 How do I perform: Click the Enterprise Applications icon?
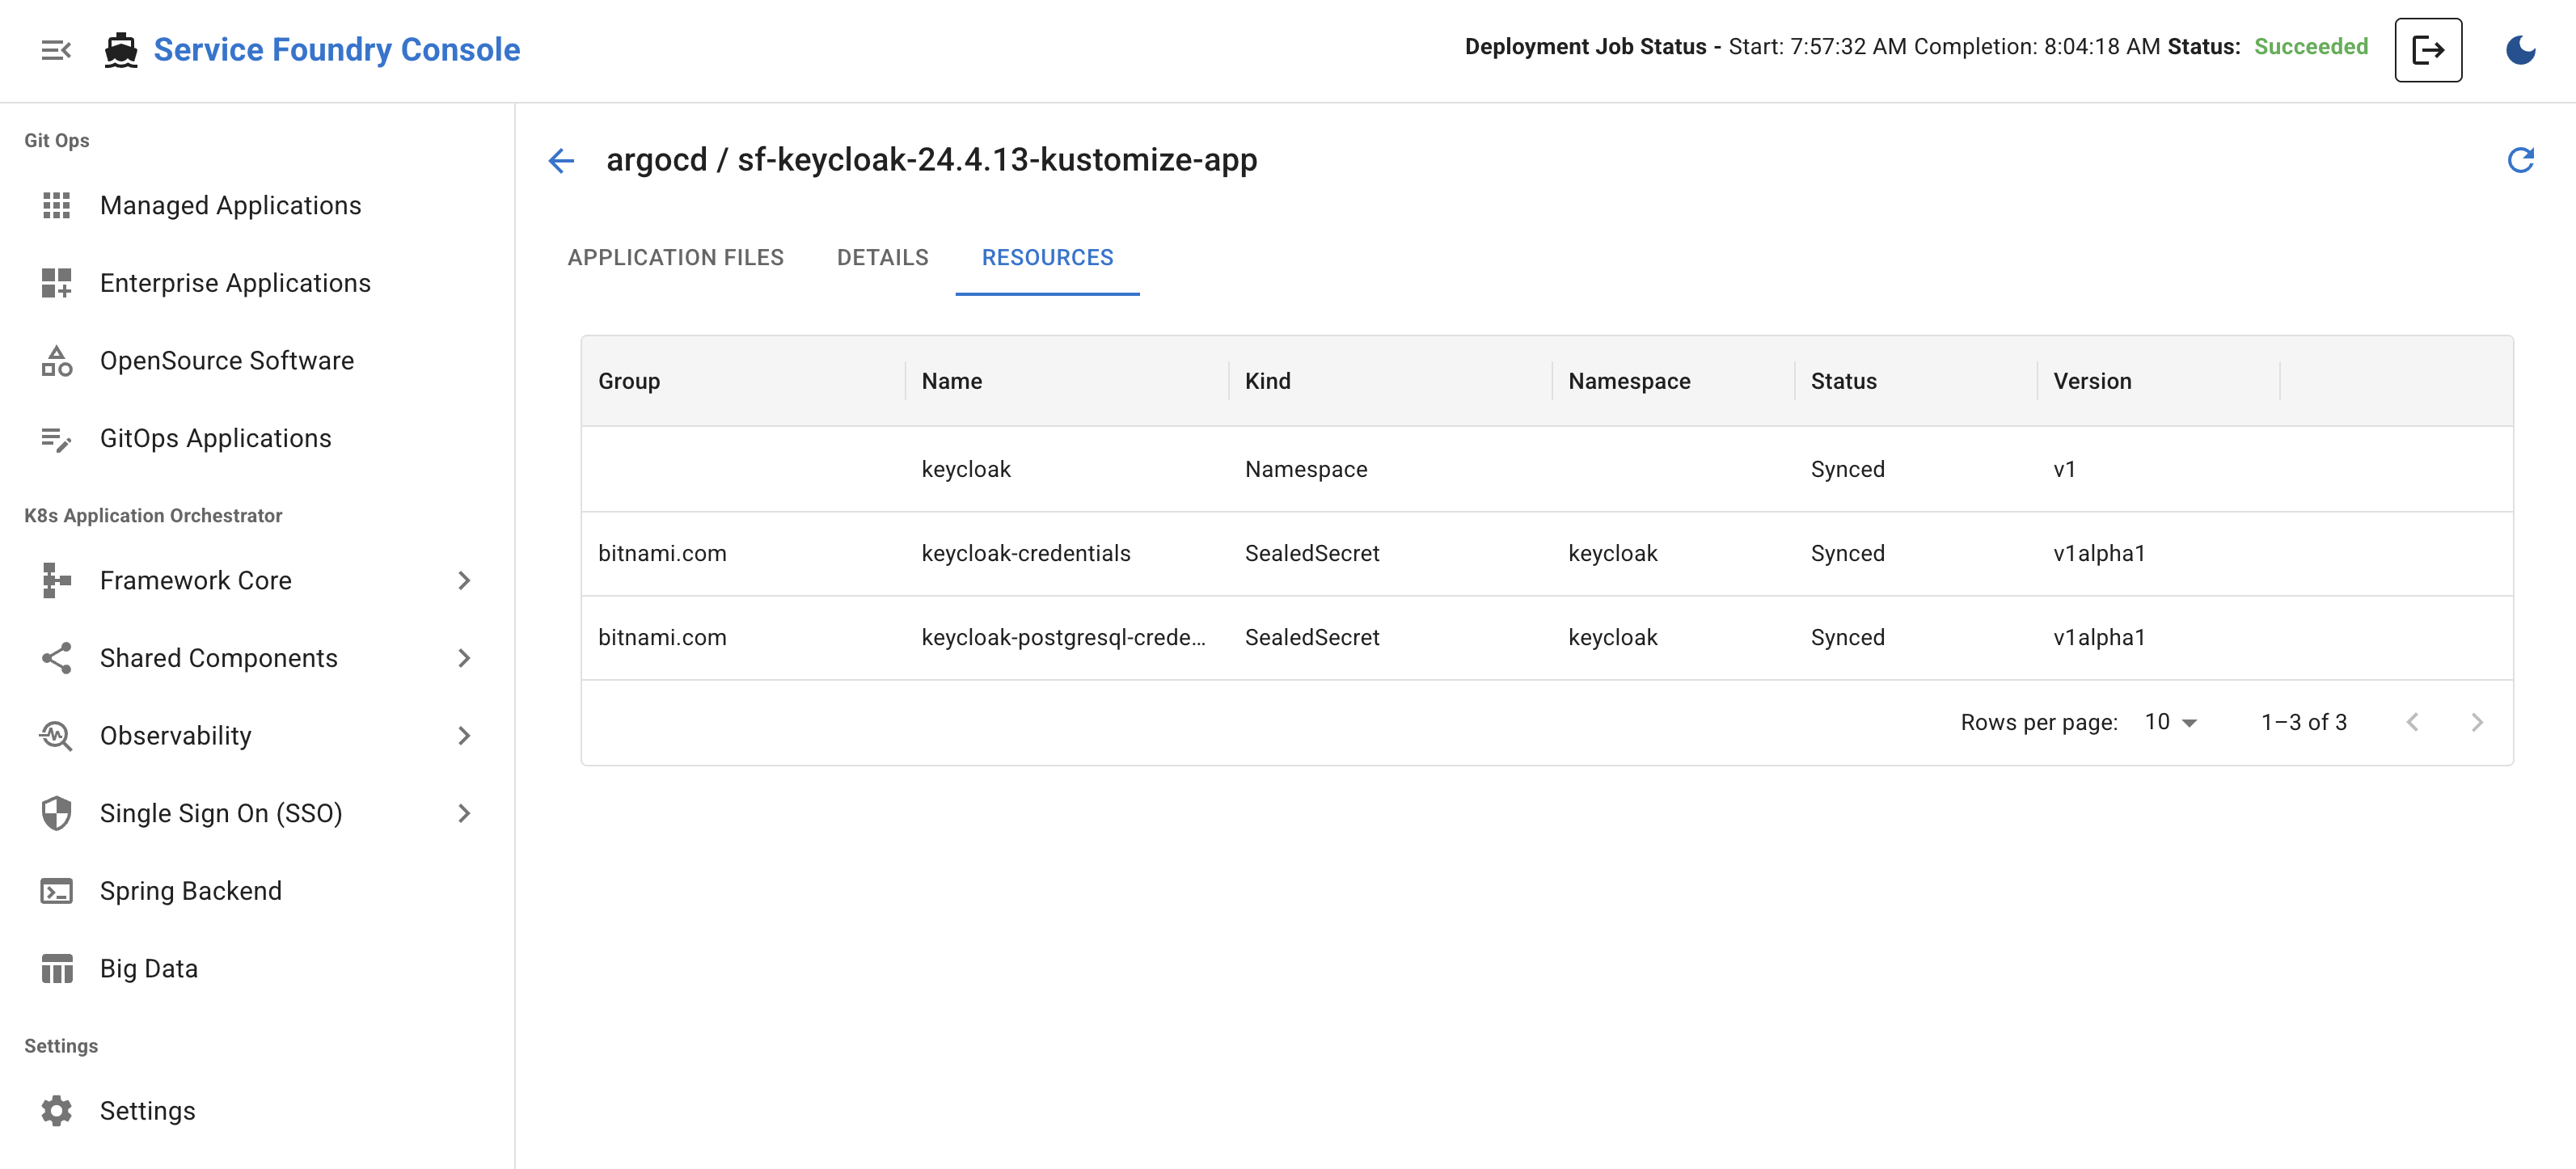click(57, 283)
